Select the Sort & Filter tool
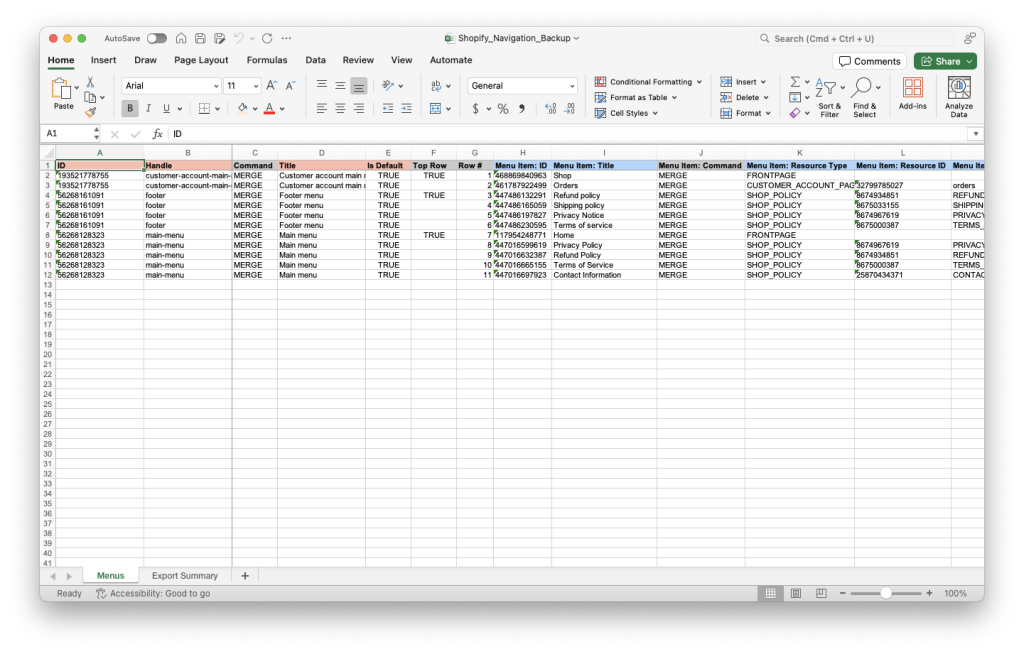This screenshot has width=1024, height=654. 830,95
